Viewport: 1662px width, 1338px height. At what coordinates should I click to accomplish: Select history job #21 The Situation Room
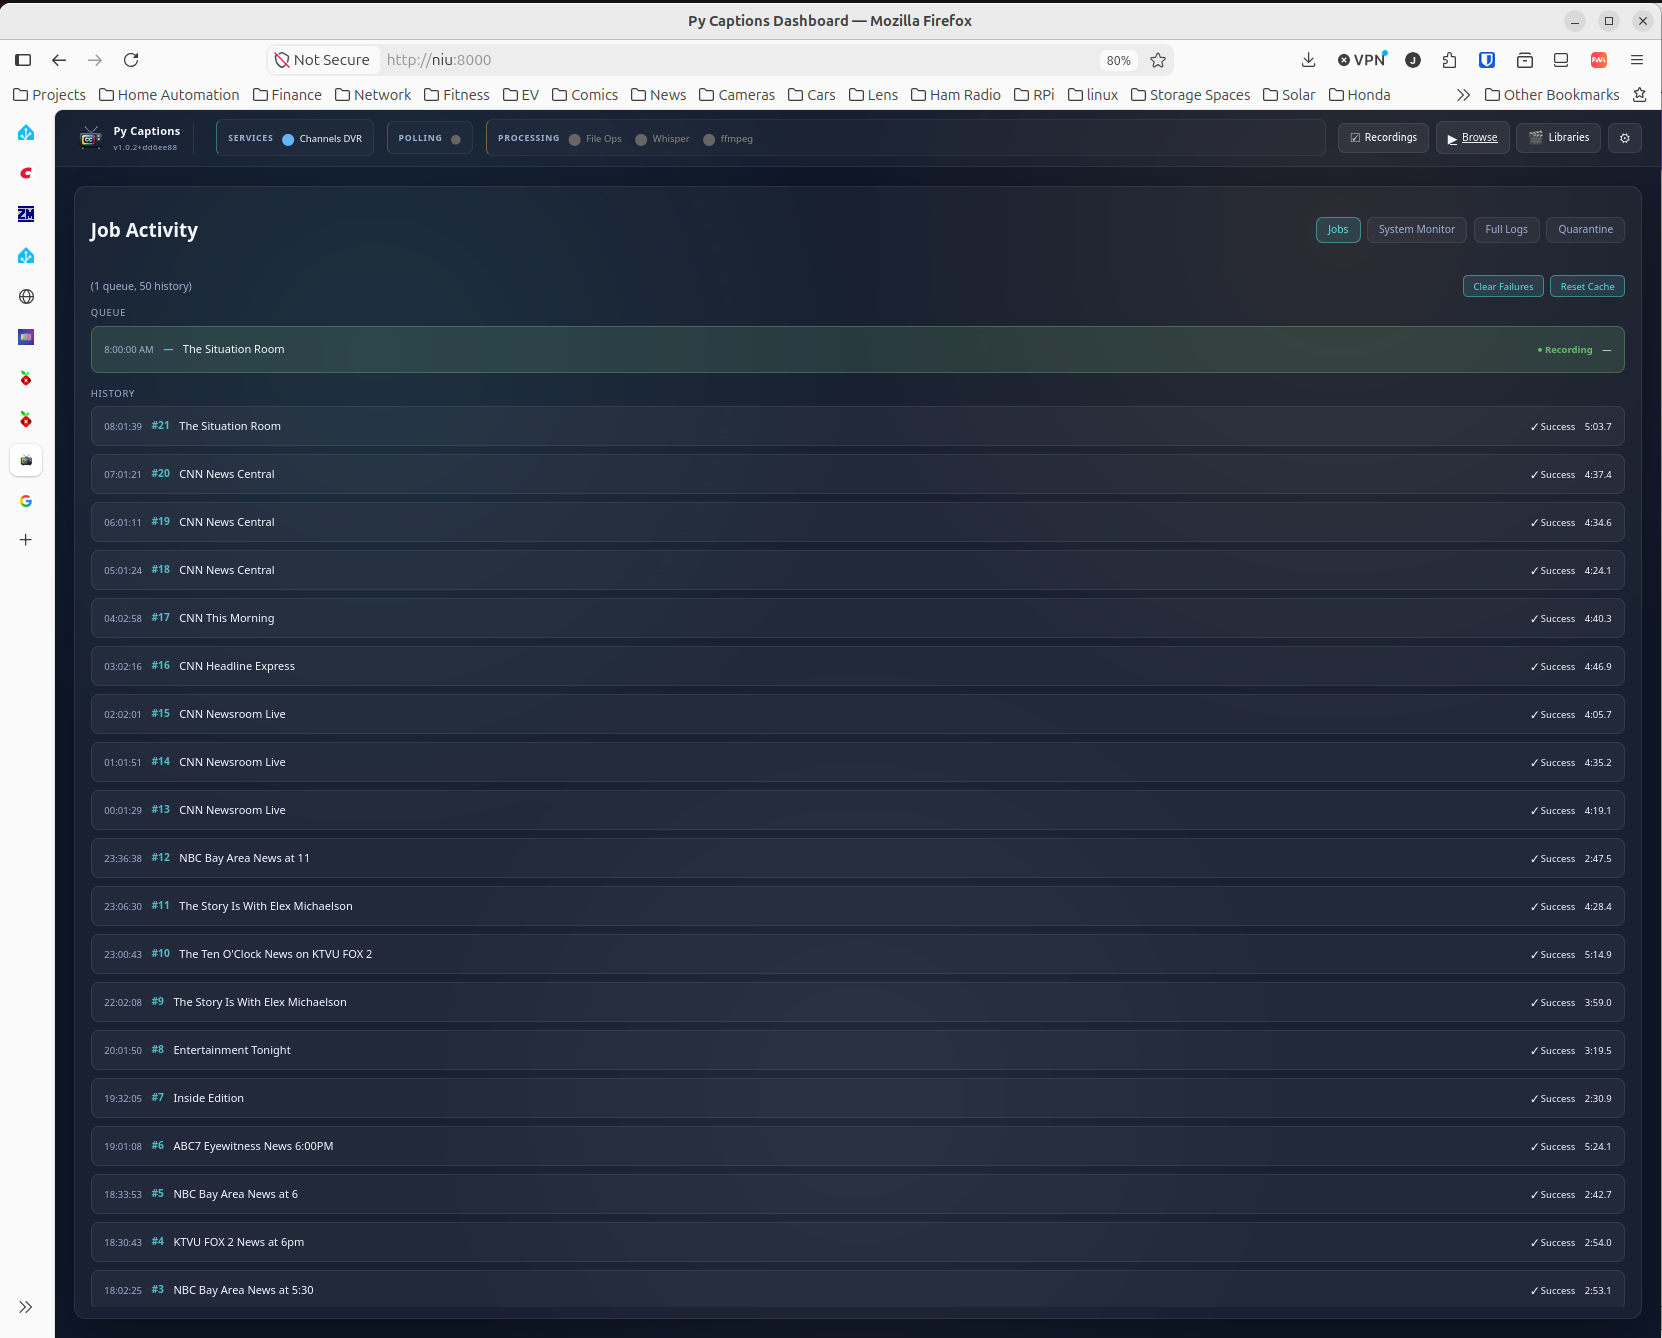(x=857, y=426)
